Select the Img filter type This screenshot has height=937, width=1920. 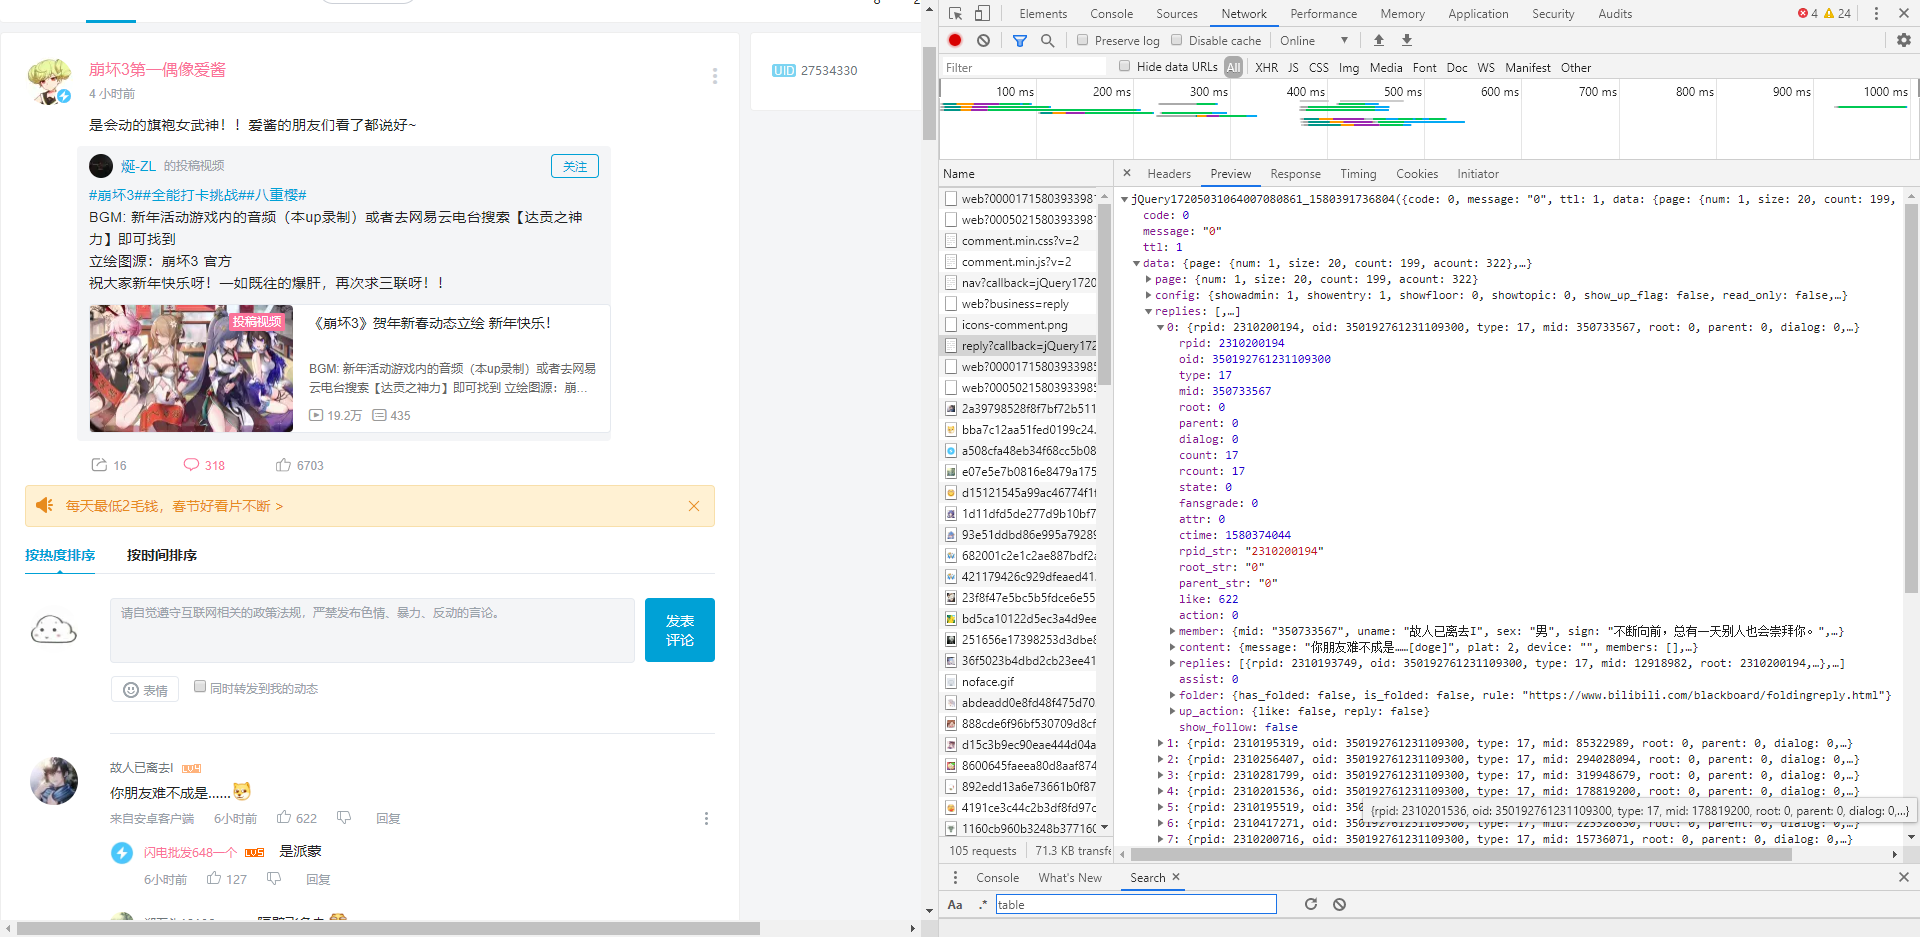[1349, 67]
